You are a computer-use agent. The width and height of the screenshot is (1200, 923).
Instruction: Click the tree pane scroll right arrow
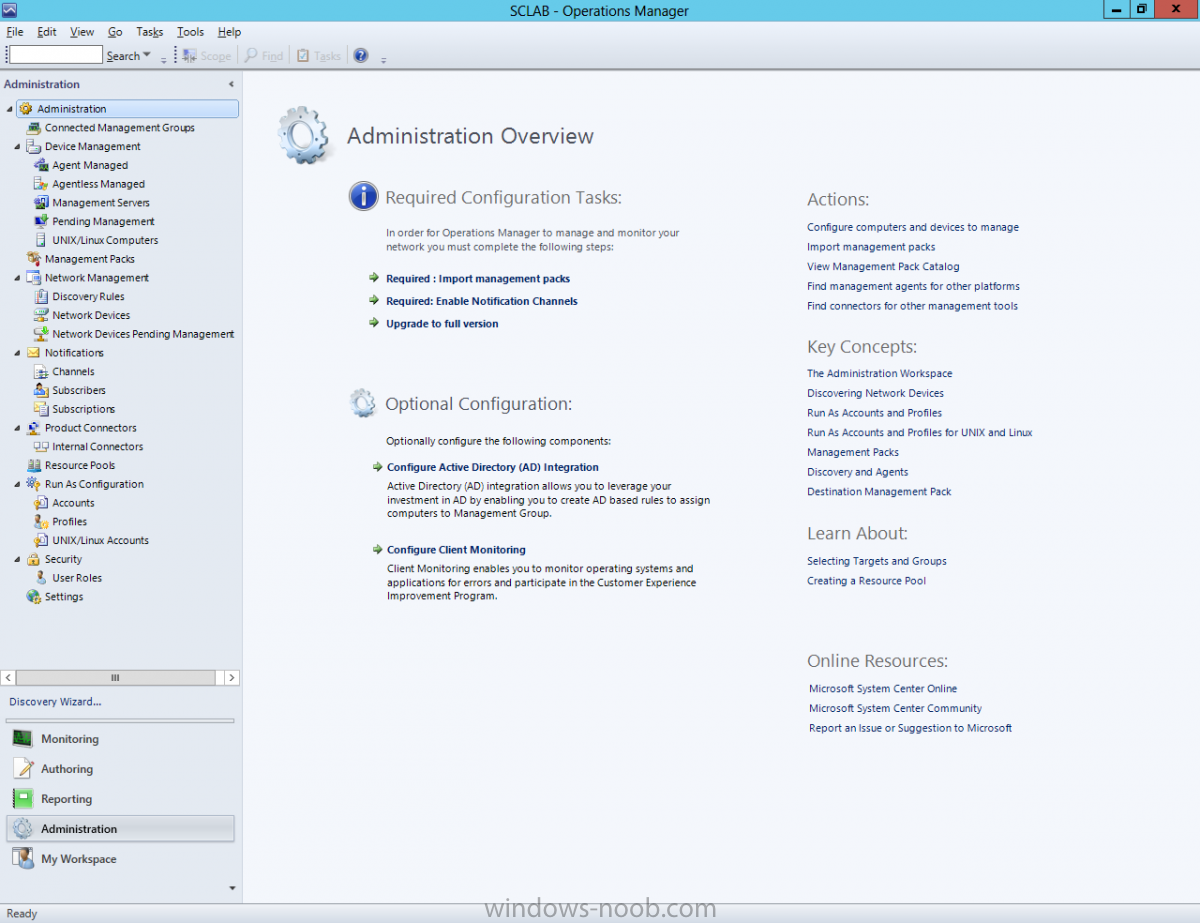[x=232, y=678]
